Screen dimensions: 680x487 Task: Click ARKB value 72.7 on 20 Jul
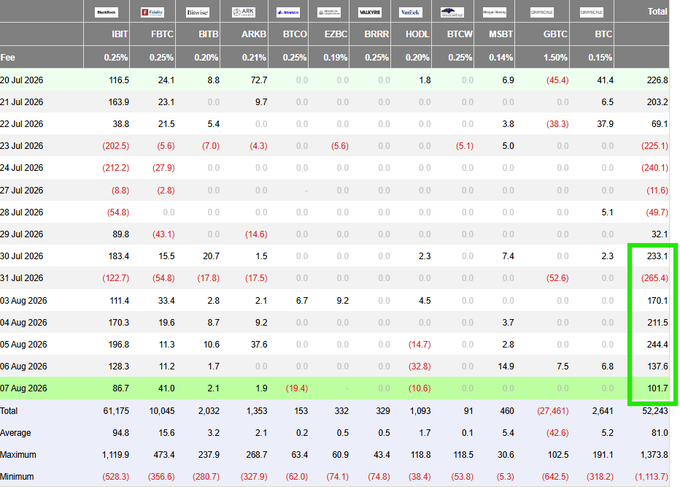tap(259, 80)
